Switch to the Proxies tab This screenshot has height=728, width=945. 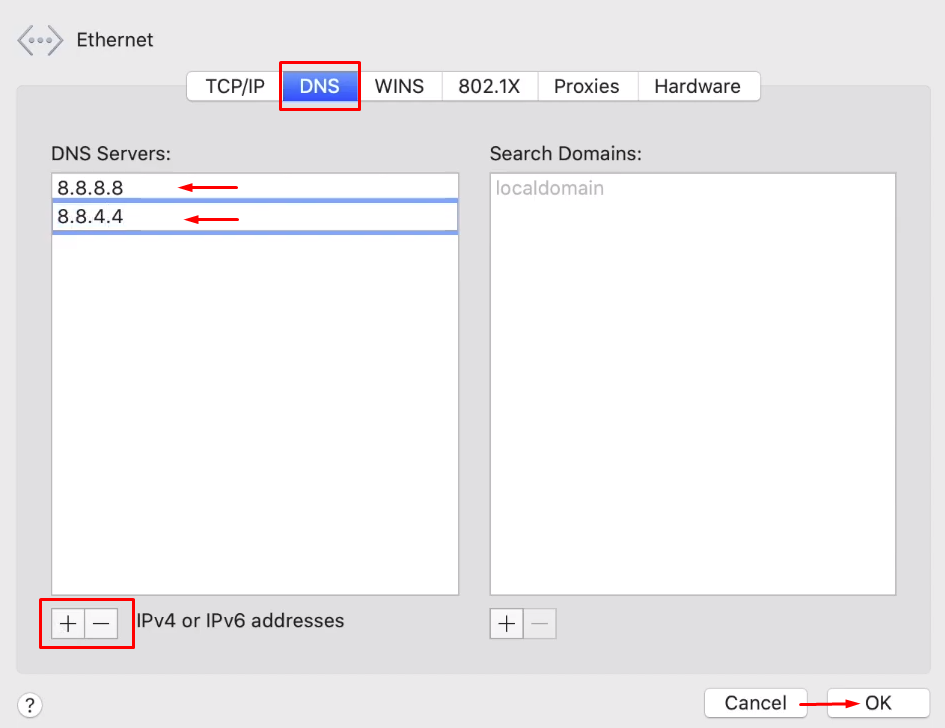pos(587,86)
